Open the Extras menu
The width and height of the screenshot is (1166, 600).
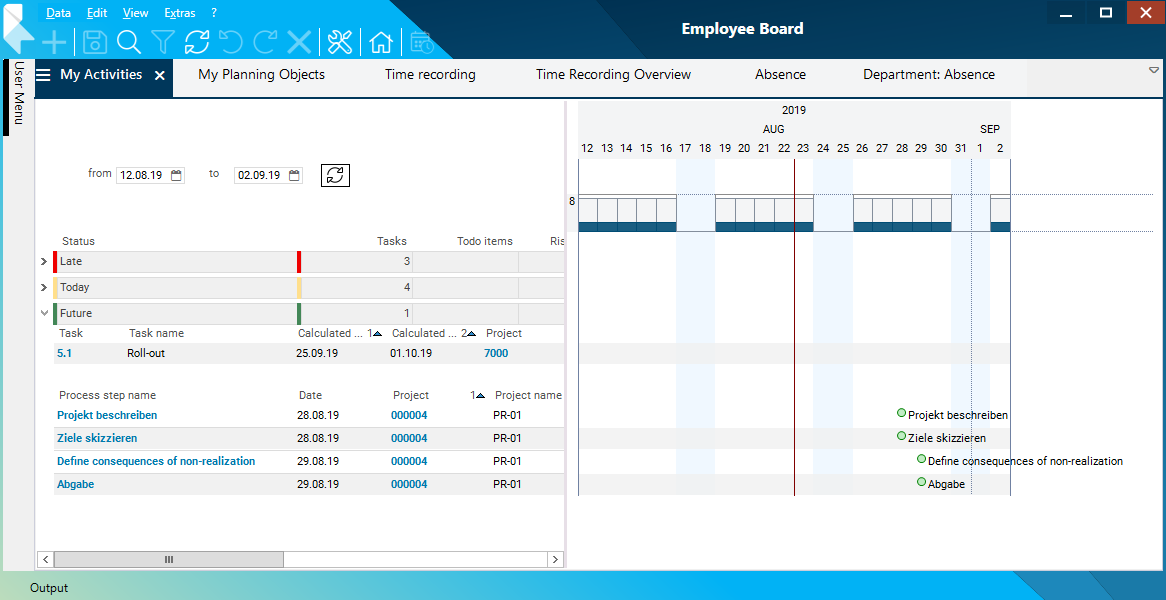(x=180, y=13)
